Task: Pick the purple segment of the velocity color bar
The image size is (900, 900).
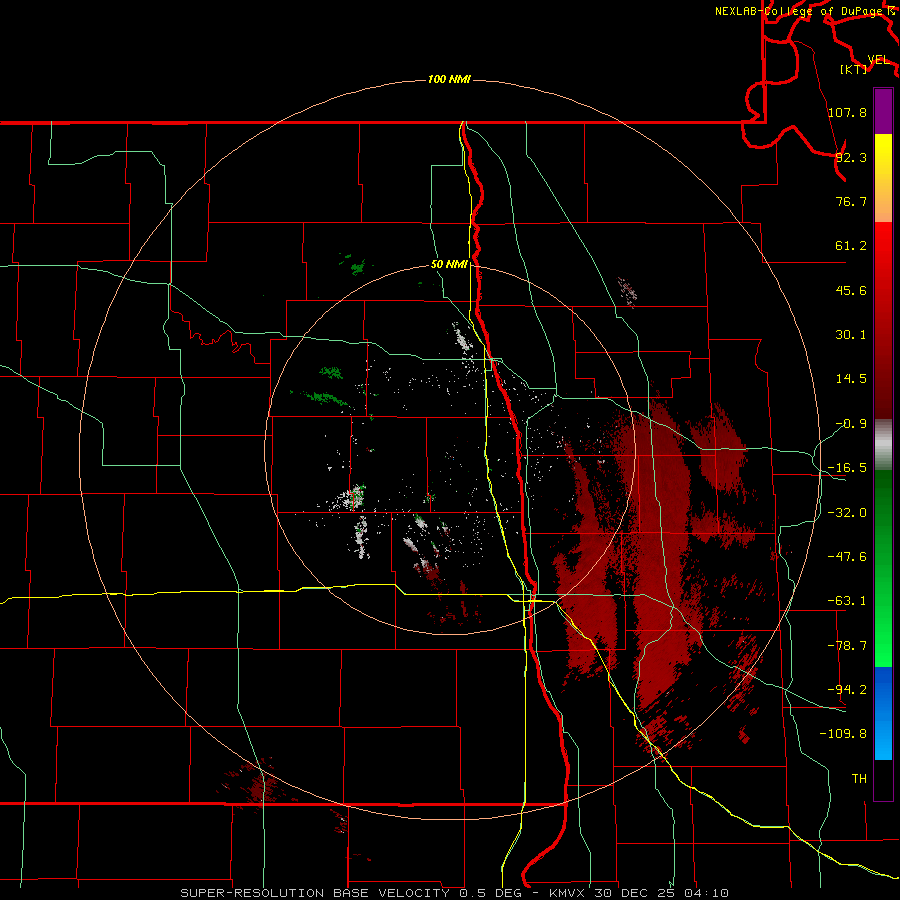Action: point(883,111)
